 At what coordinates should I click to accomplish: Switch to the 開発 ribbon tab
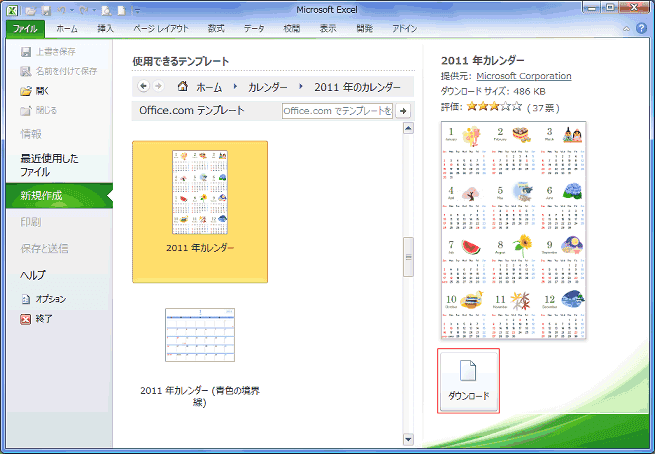pos(364,28)
